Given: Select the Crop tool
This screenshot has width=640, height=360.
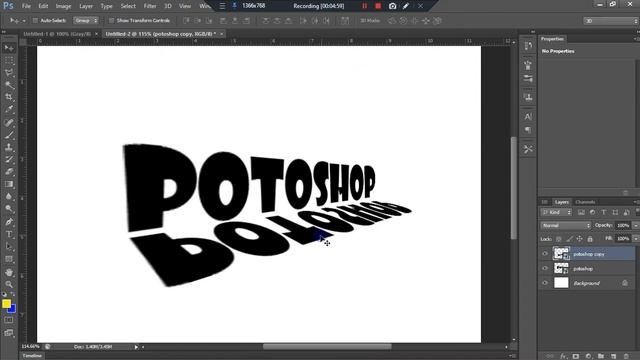Looking at the screenshot, I should pyautogui.click(x=9, y=97).
